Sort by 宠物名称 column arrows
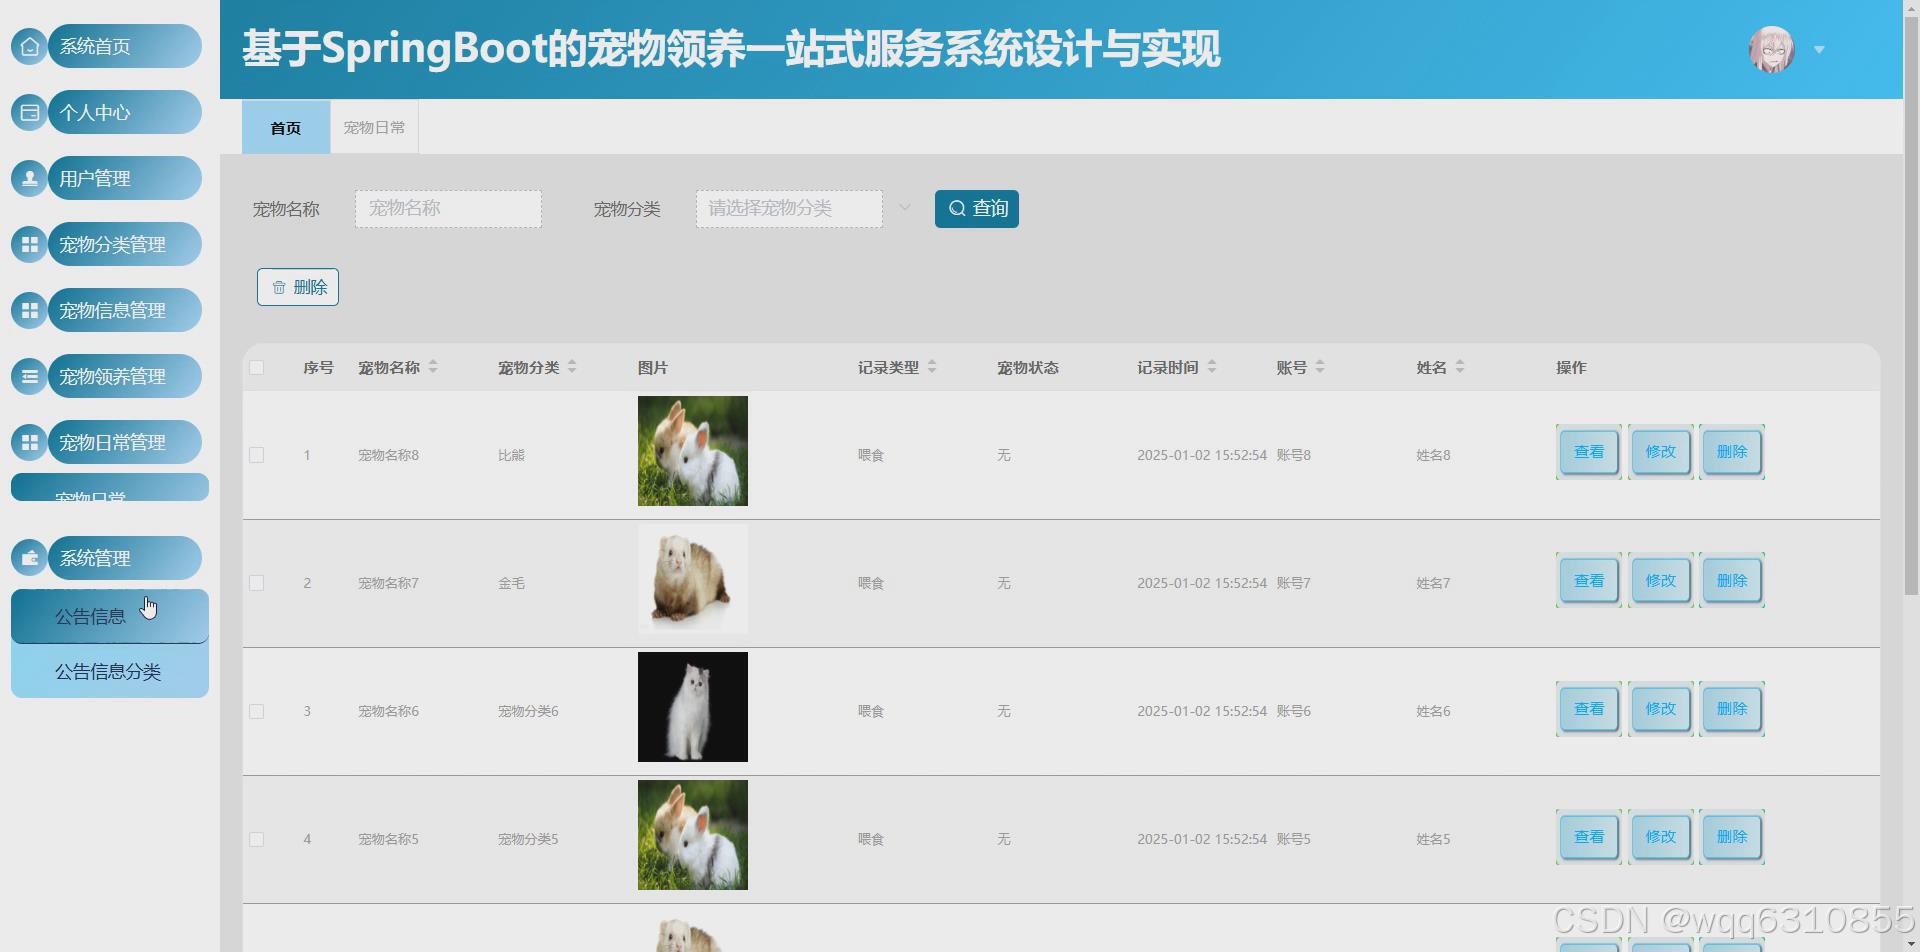This screenshot has height=952, width=1920. 433,367
